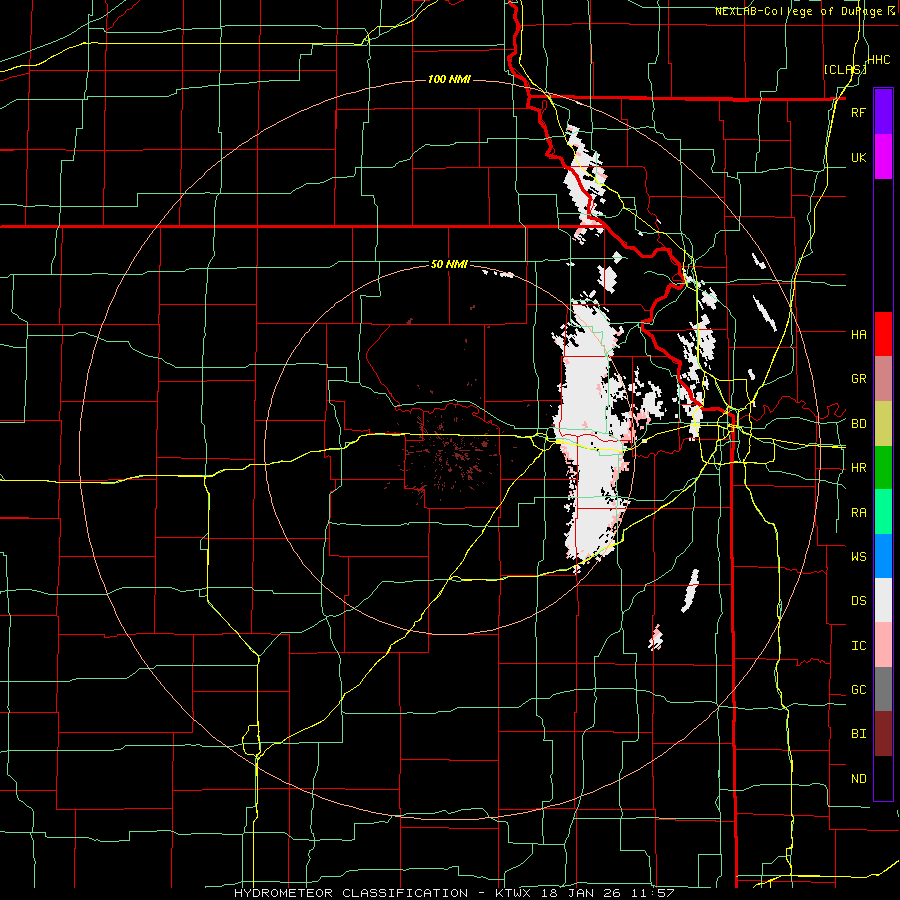Click the HA red legend color swatch

coord(883,334)
